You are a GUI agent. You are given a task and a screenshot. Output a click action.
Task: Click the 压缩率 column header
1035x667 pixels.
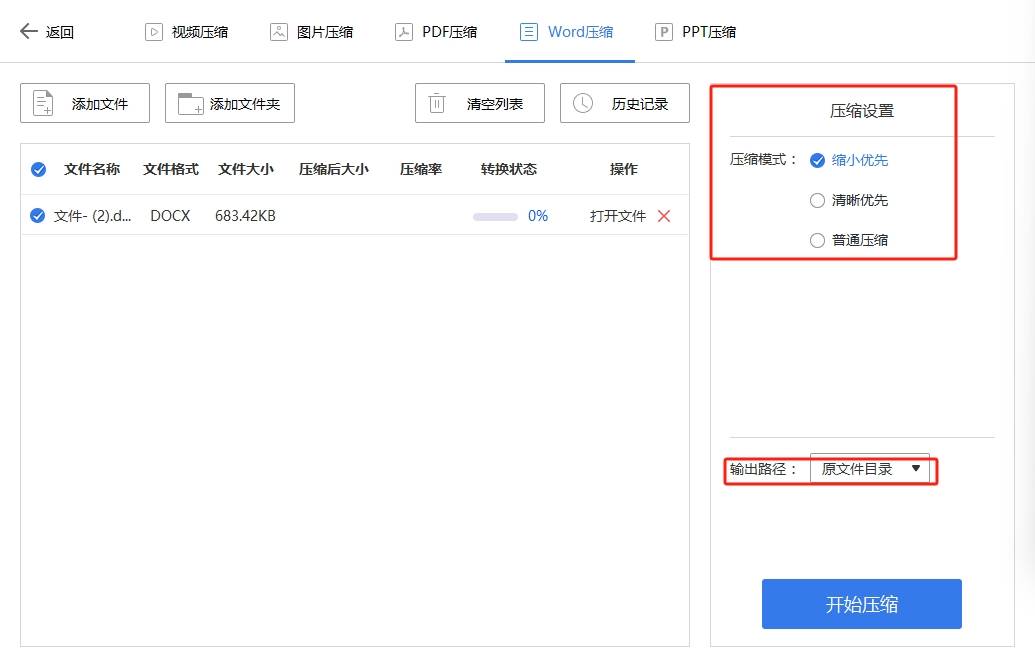tap(420, 169)
